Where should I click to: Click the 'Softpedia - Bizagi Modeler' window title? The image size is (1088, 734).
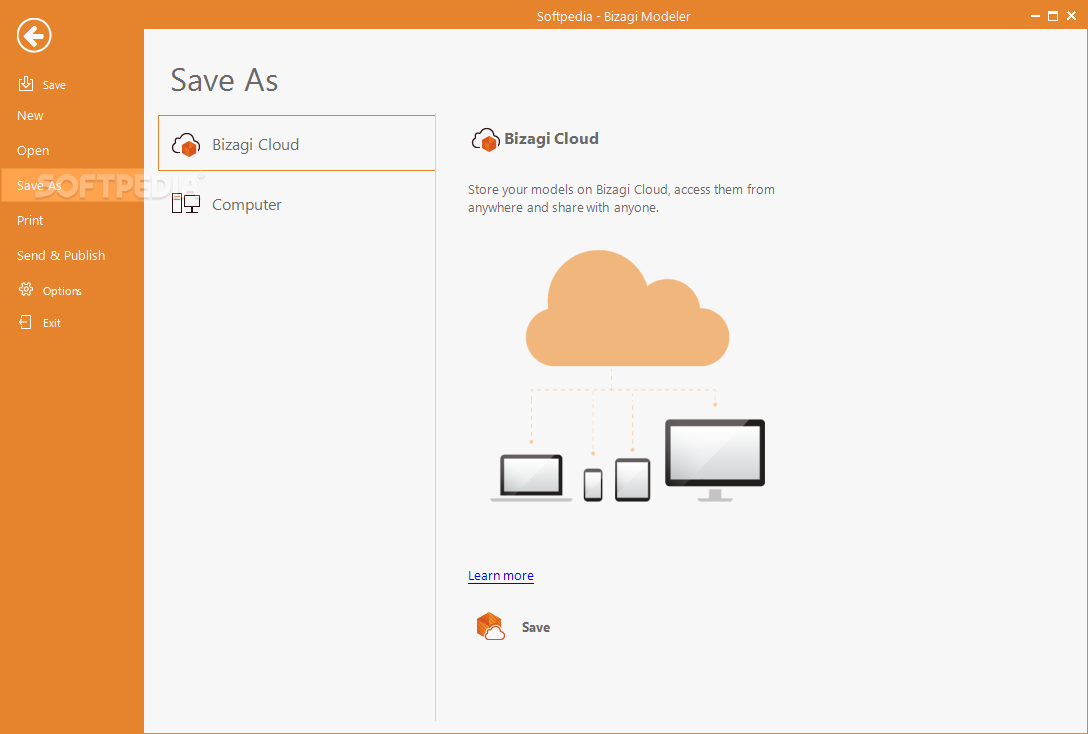[613, 17]
